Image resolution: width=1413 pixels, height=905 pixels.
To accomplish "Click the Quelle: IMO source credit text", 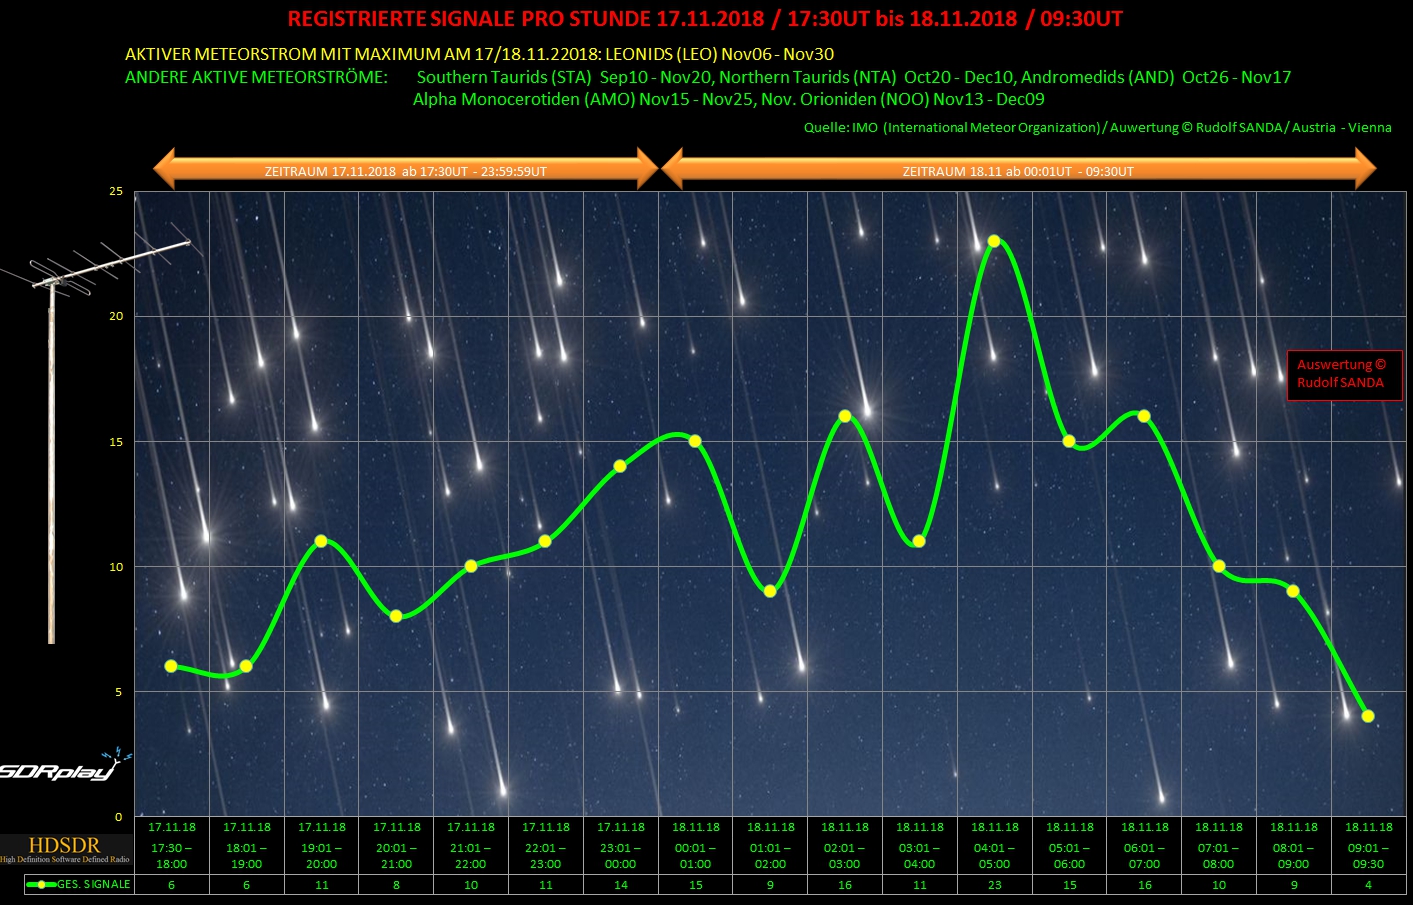I will [1097, 127].
